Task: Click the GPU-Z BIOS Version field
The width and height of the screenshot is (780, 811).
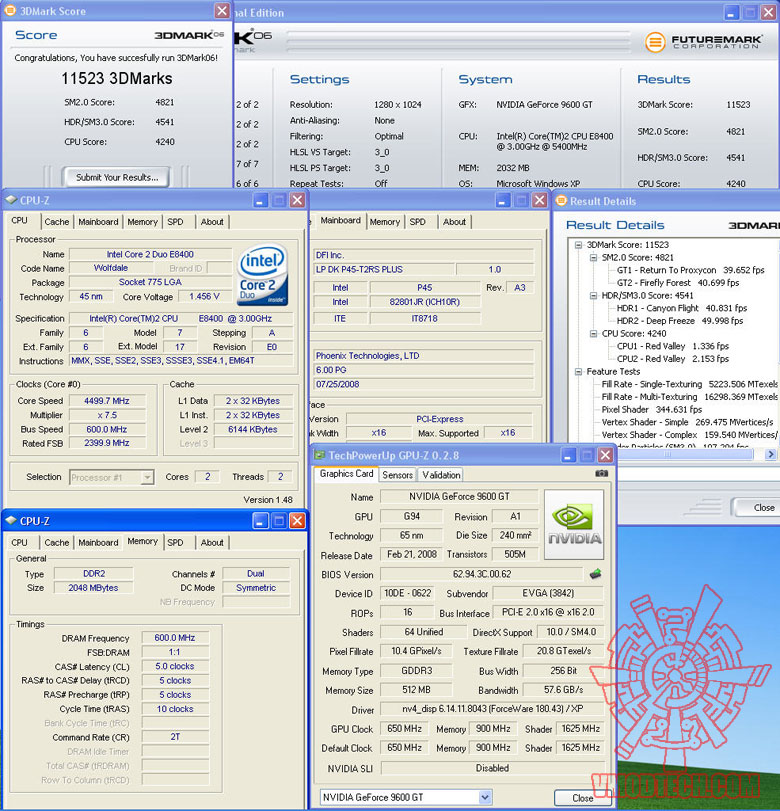Action: click(482, 574)
